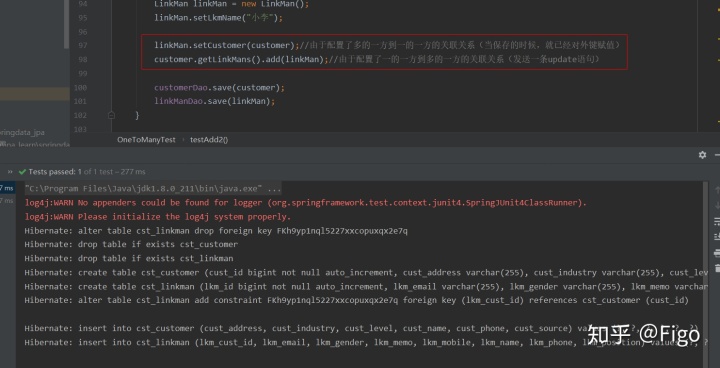This screenshot has height=368, width=720.
Task: Select the highlighted test result row
Action: (x=8, y=187)
